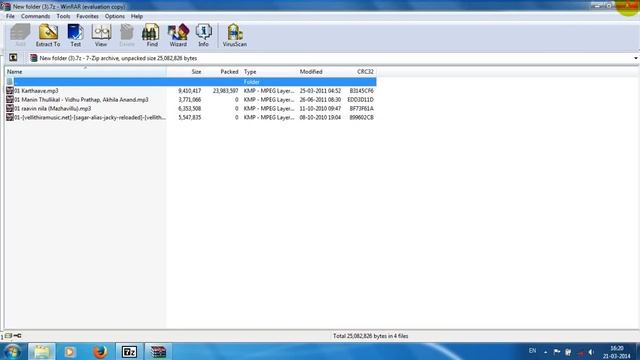Image resolution: width=640 pixels, height=360 pixels.
Task: Open the Commands menu
Action: coord(36,16)
